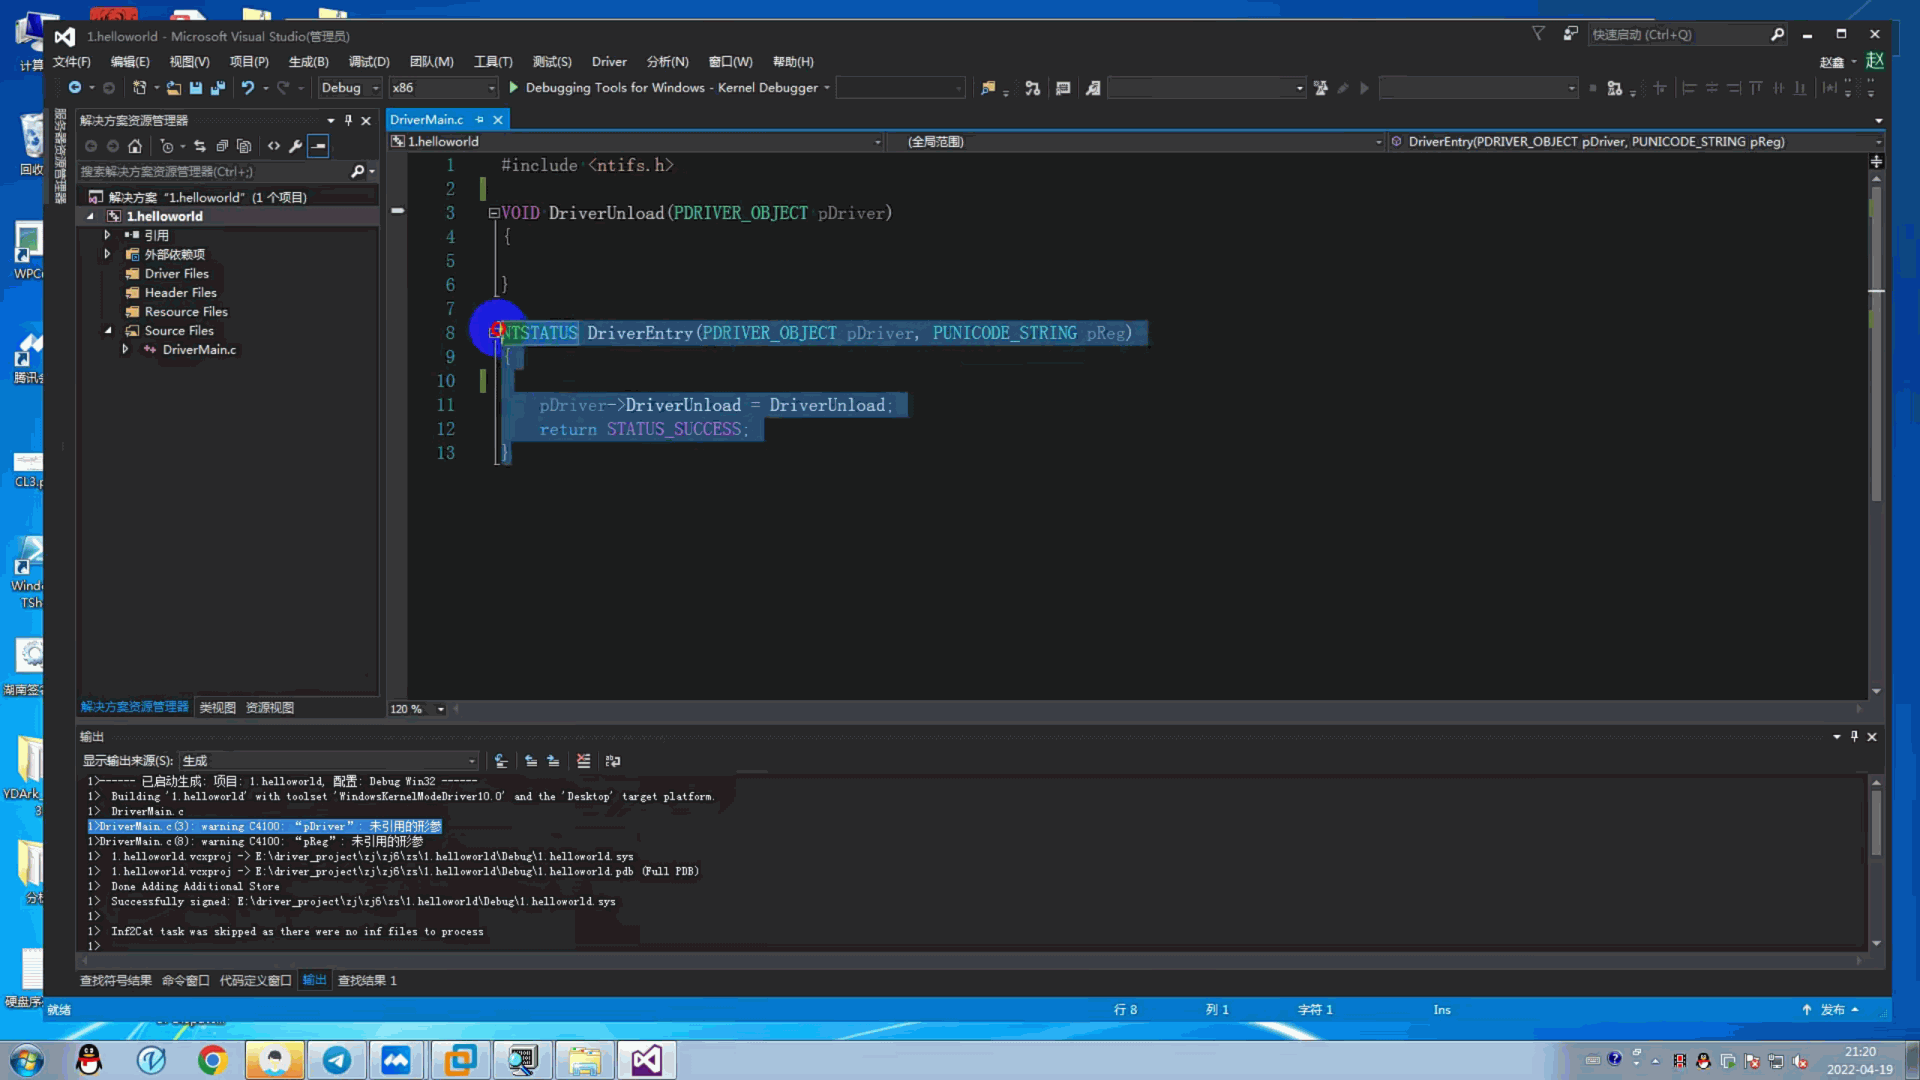Click the Save All toolbar icon
This screenshot has height=1080, width=1920.
pyautogui.click(x=217, y=88)
